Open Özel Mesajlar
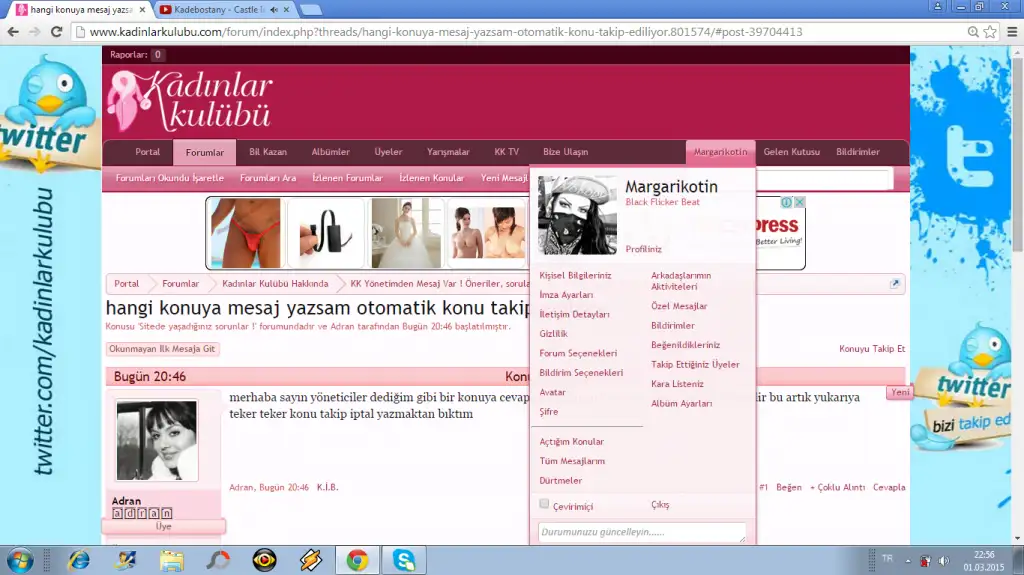Screen dimensions: 1024x575 (x=679, y=306)
